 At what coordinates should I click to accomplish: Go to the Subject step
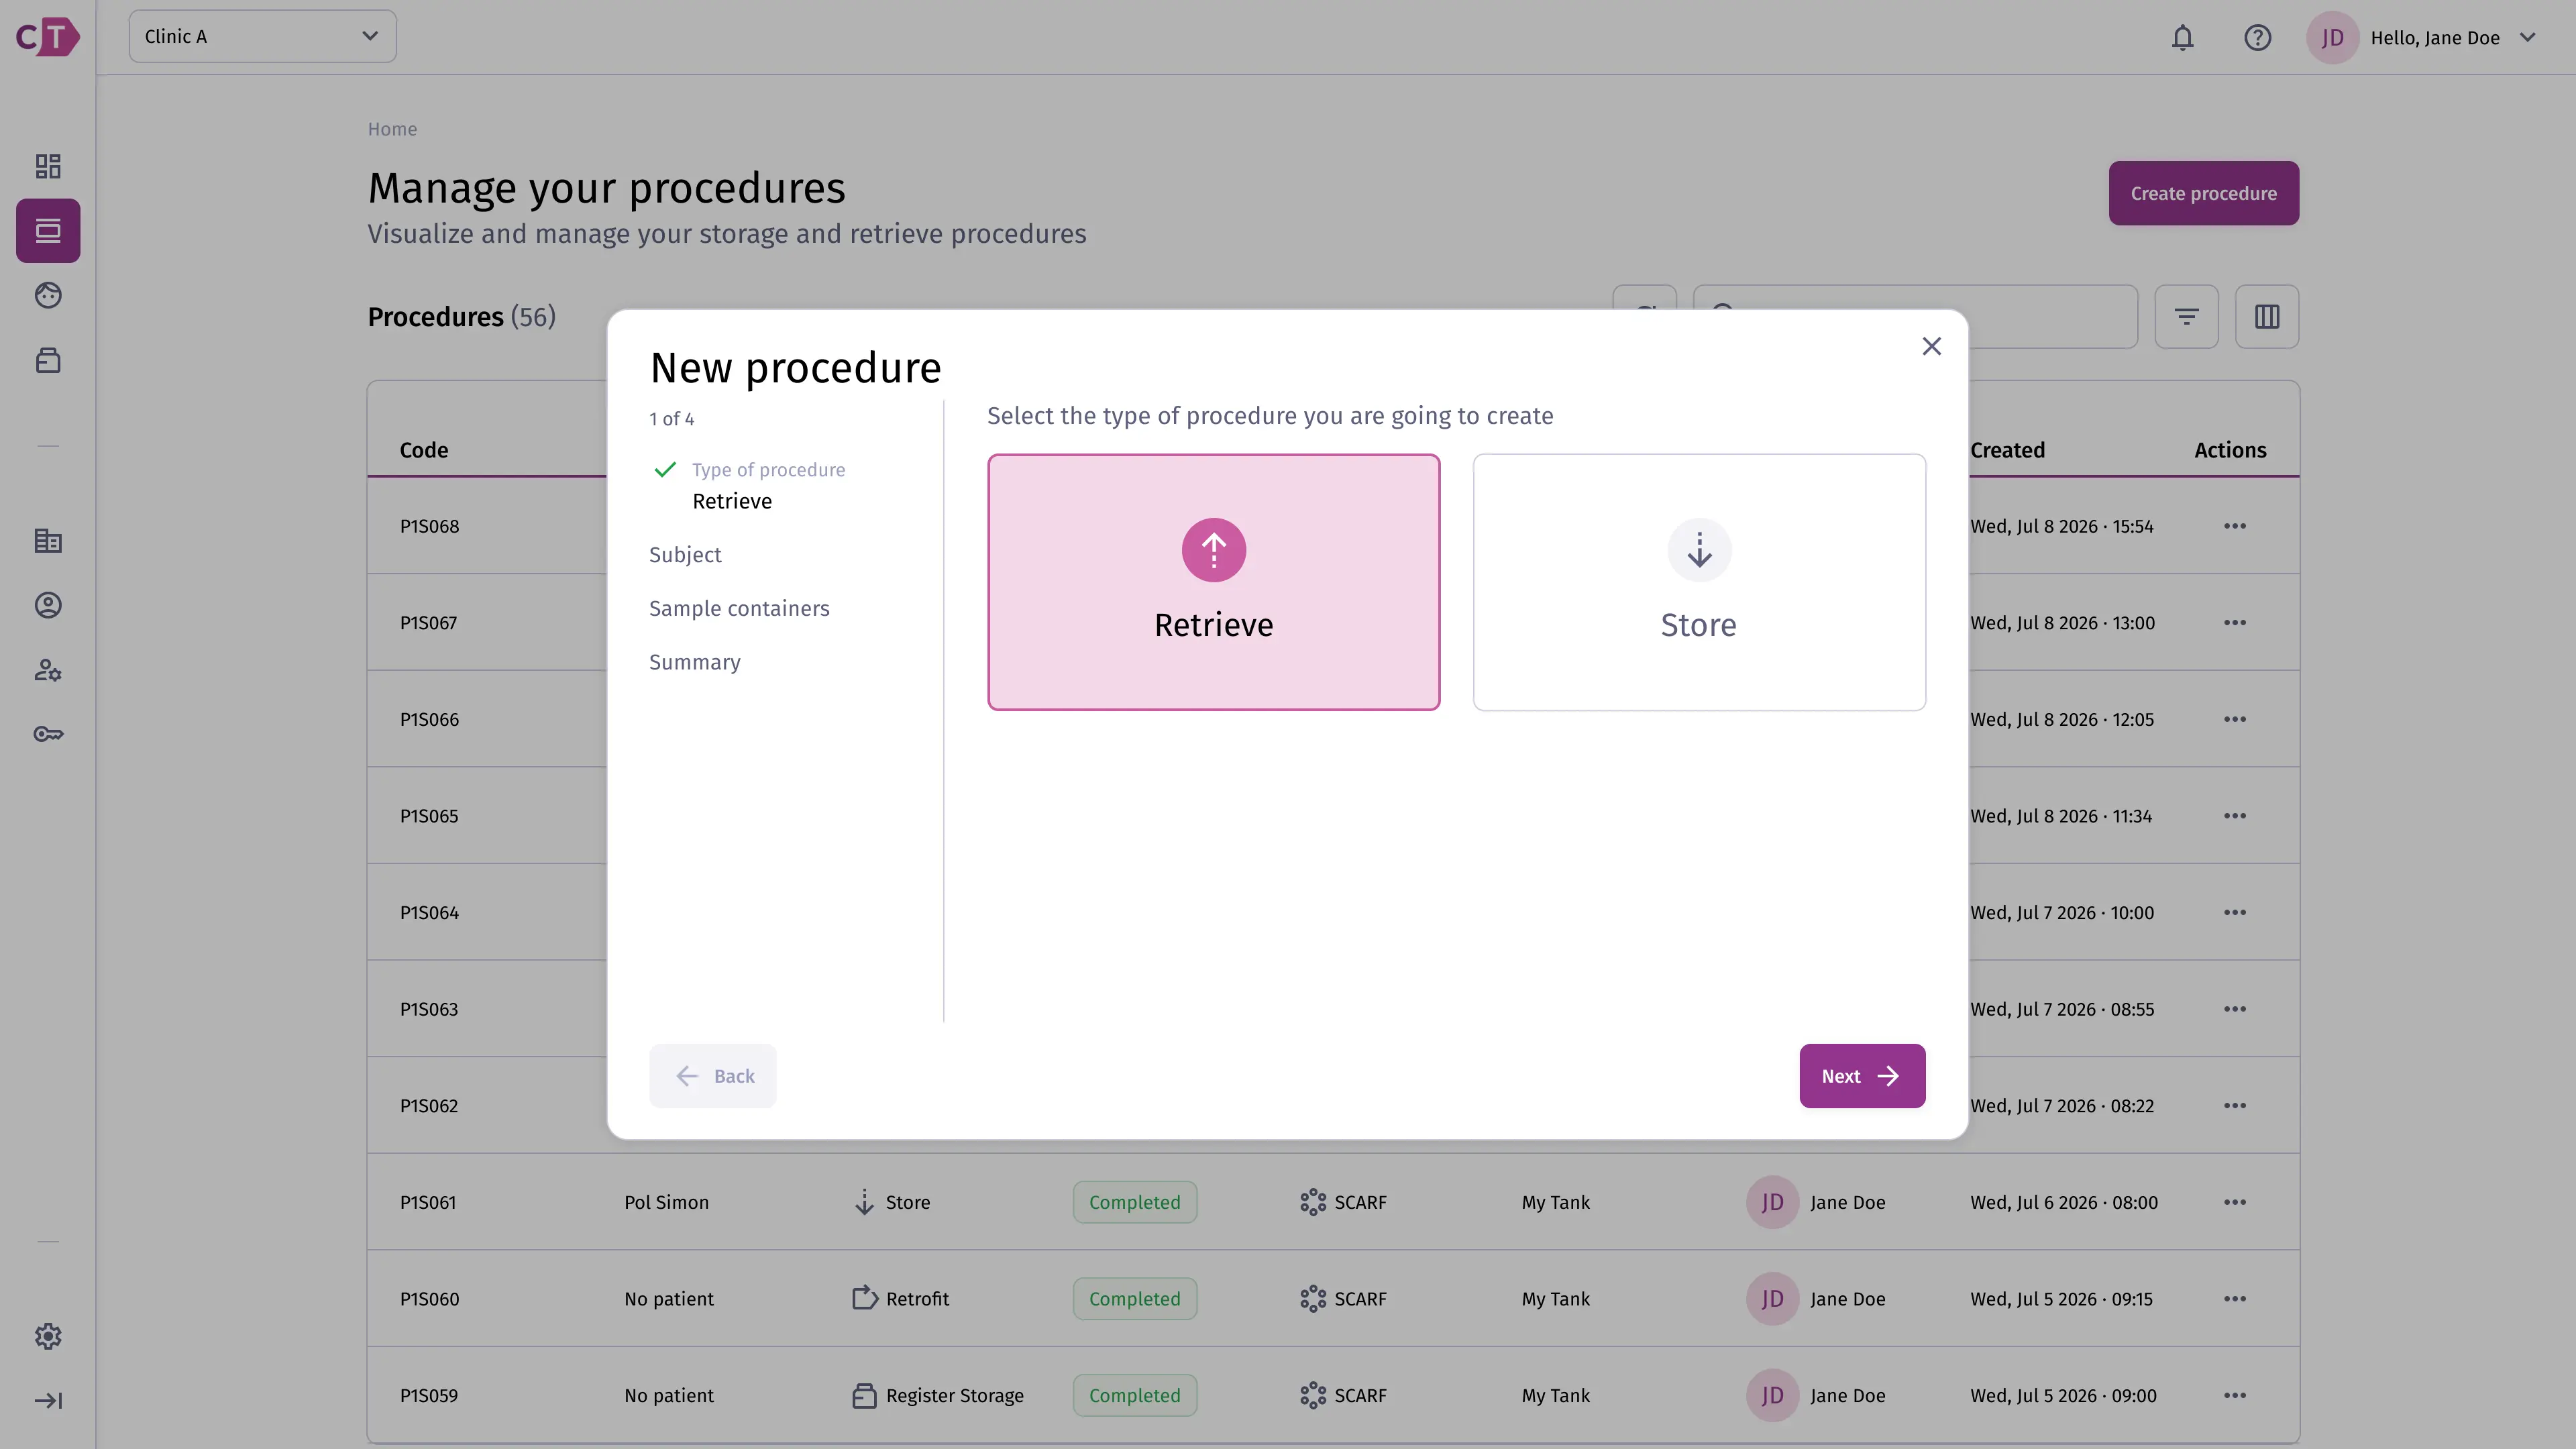click(x=685, y=555)
